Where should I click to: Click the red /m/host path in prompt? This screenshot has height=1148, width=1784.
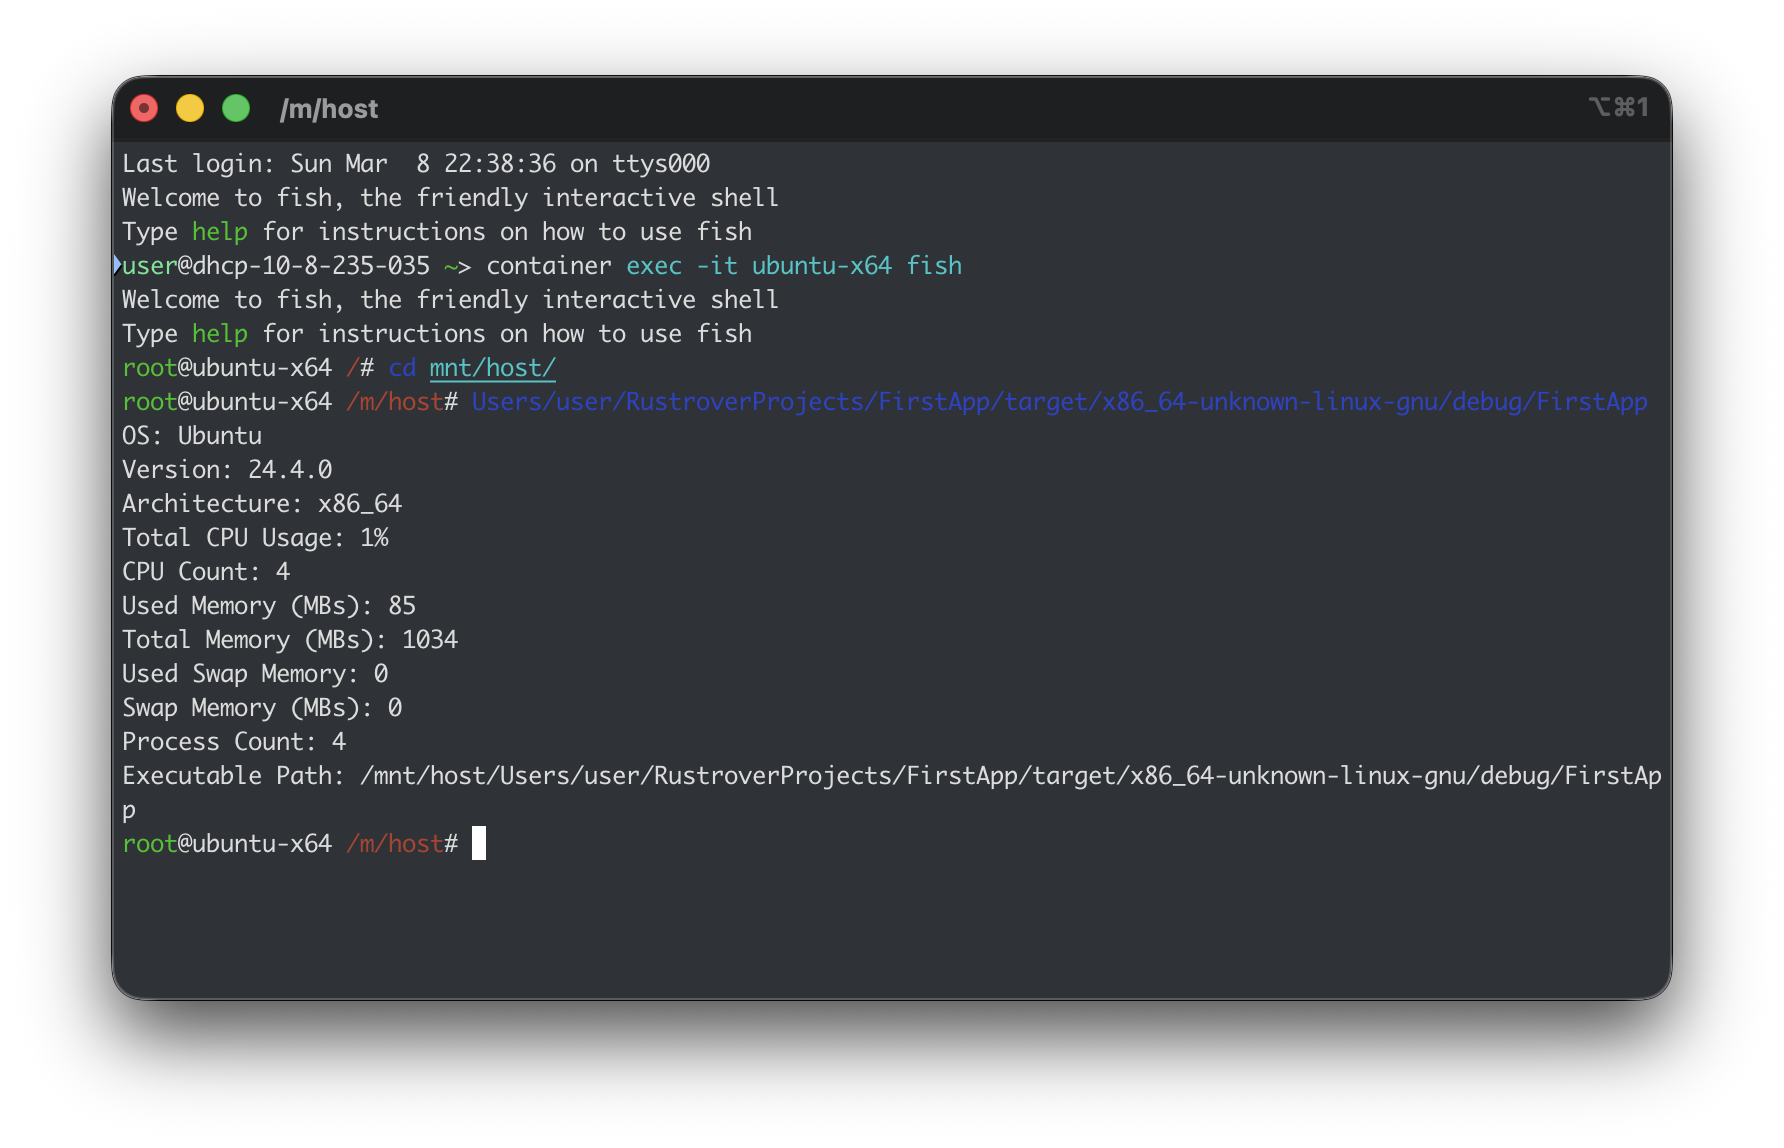[394, 843]
